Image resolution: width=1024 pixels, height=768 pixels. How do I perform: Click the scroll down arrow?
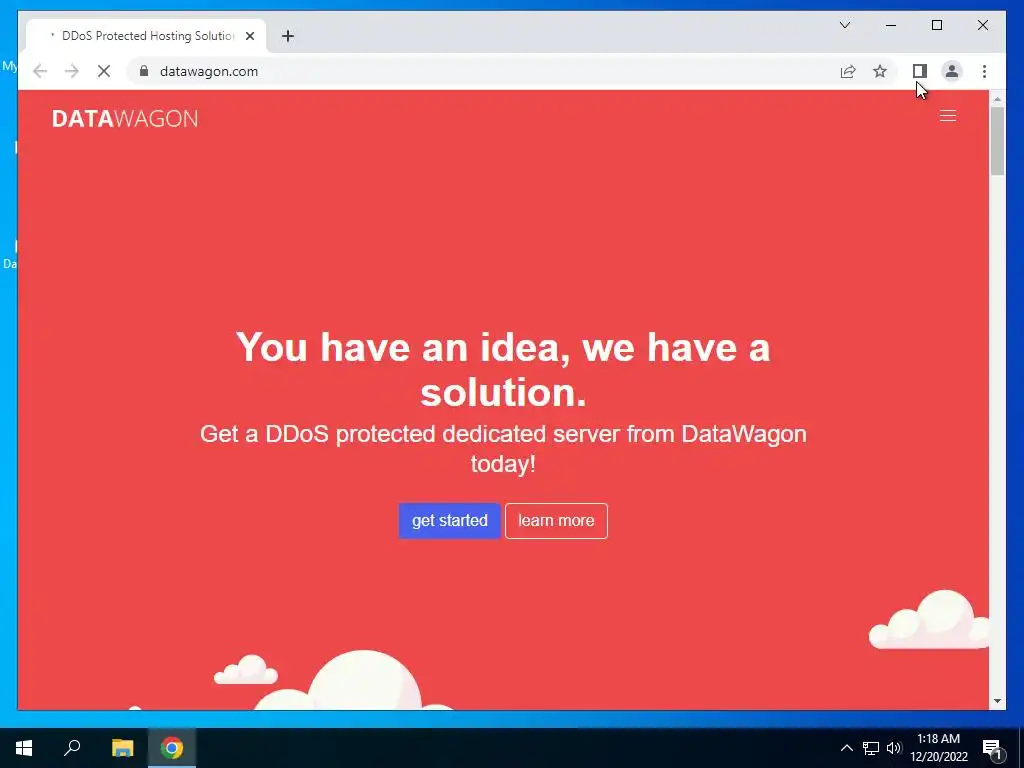coord(997,701)
